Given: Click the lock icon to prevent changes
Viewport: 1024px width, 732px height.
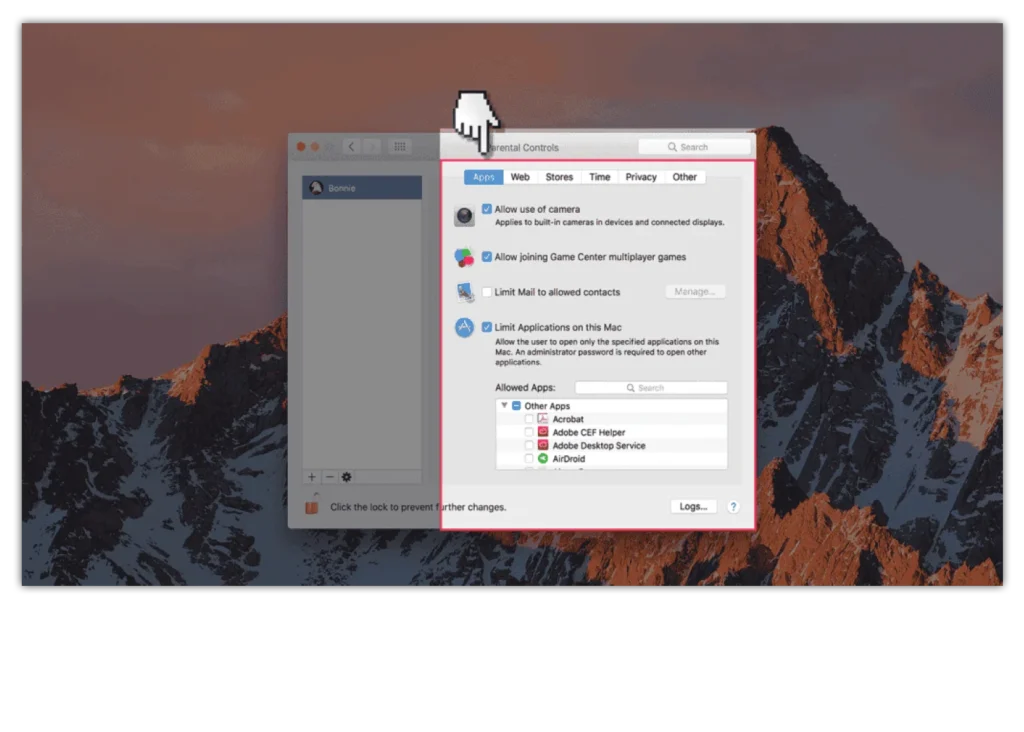Looking at the screenshot, I should point(312,505).
